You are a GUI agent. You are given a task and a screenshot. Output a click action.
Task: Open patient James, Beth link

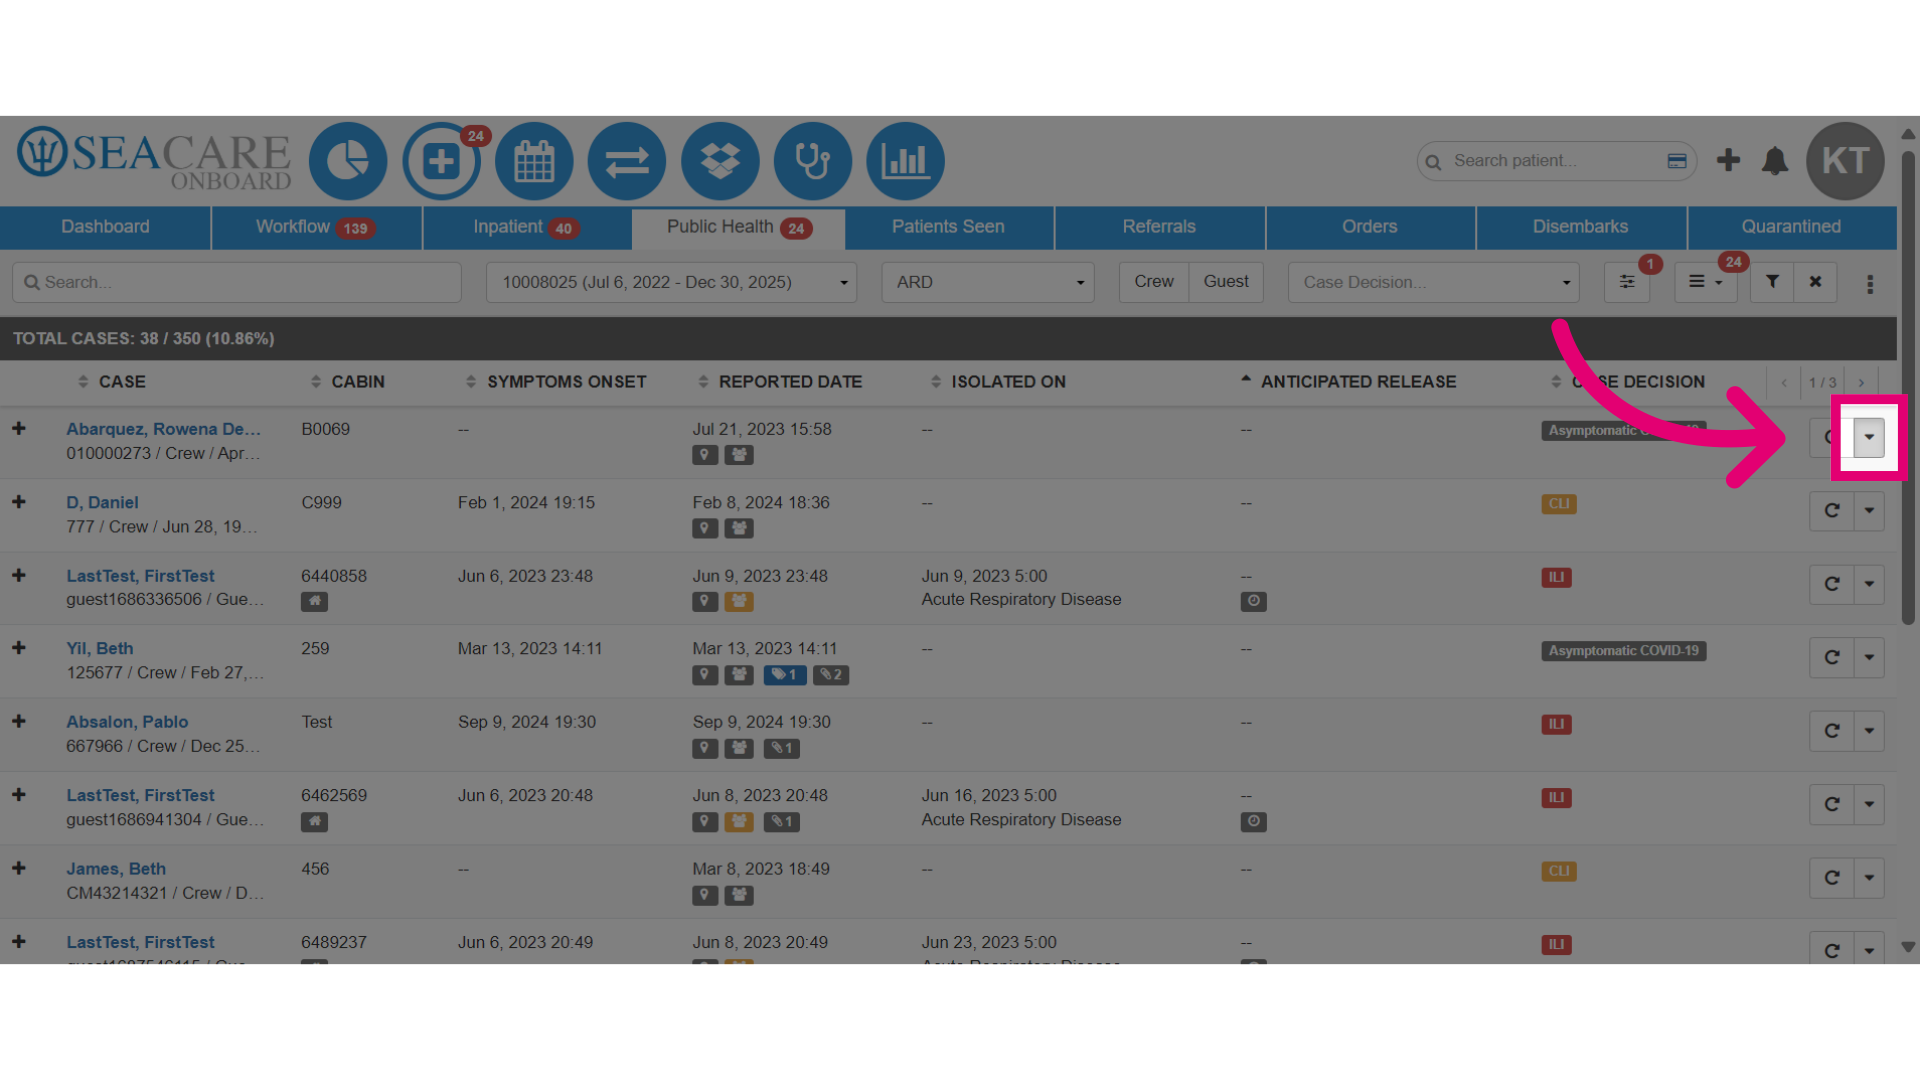tap(116, 869)
